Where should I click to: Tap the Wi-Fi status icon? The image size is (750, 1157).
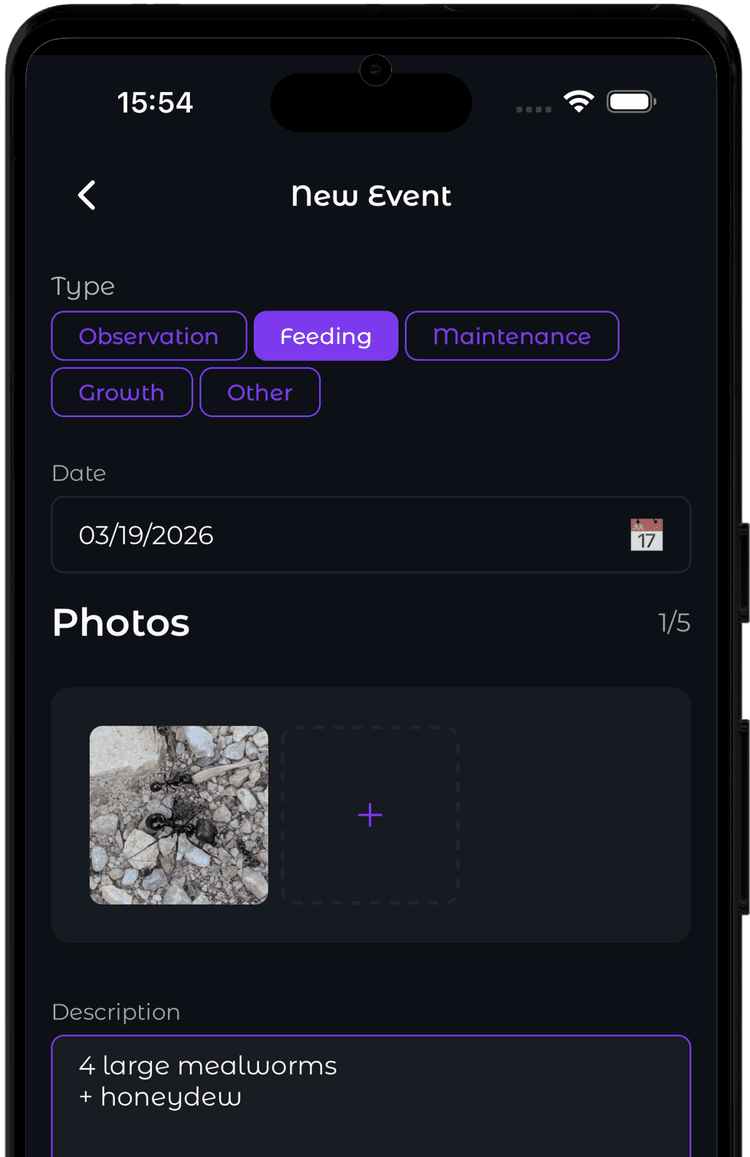pos(579,101)
